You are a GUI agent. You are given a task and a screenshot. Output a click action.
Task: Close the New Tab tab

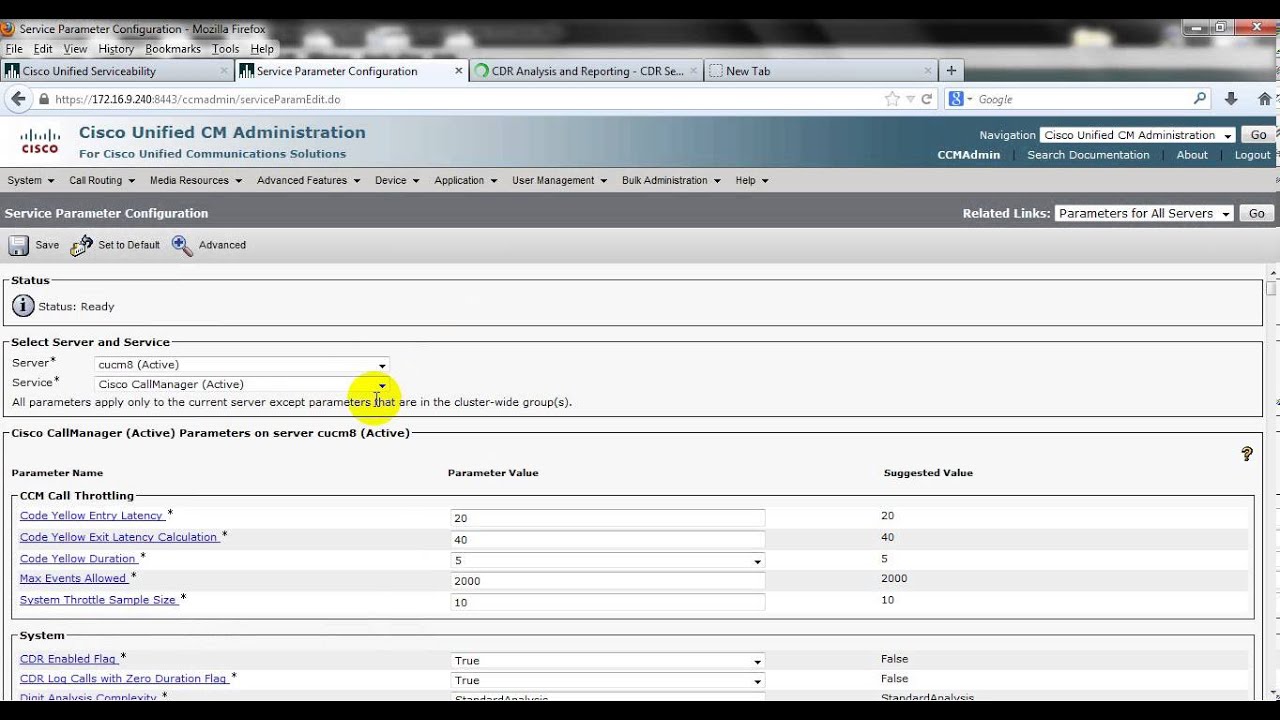tap(928, 71)
